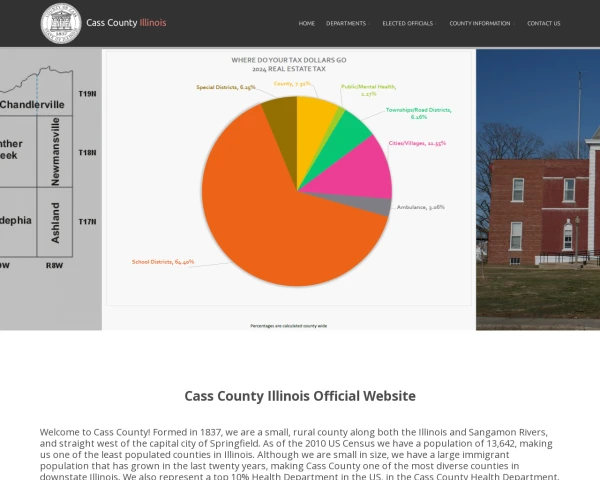
Task: Select CONTACT US in the navigation
Action: click(x=543, y=23)
